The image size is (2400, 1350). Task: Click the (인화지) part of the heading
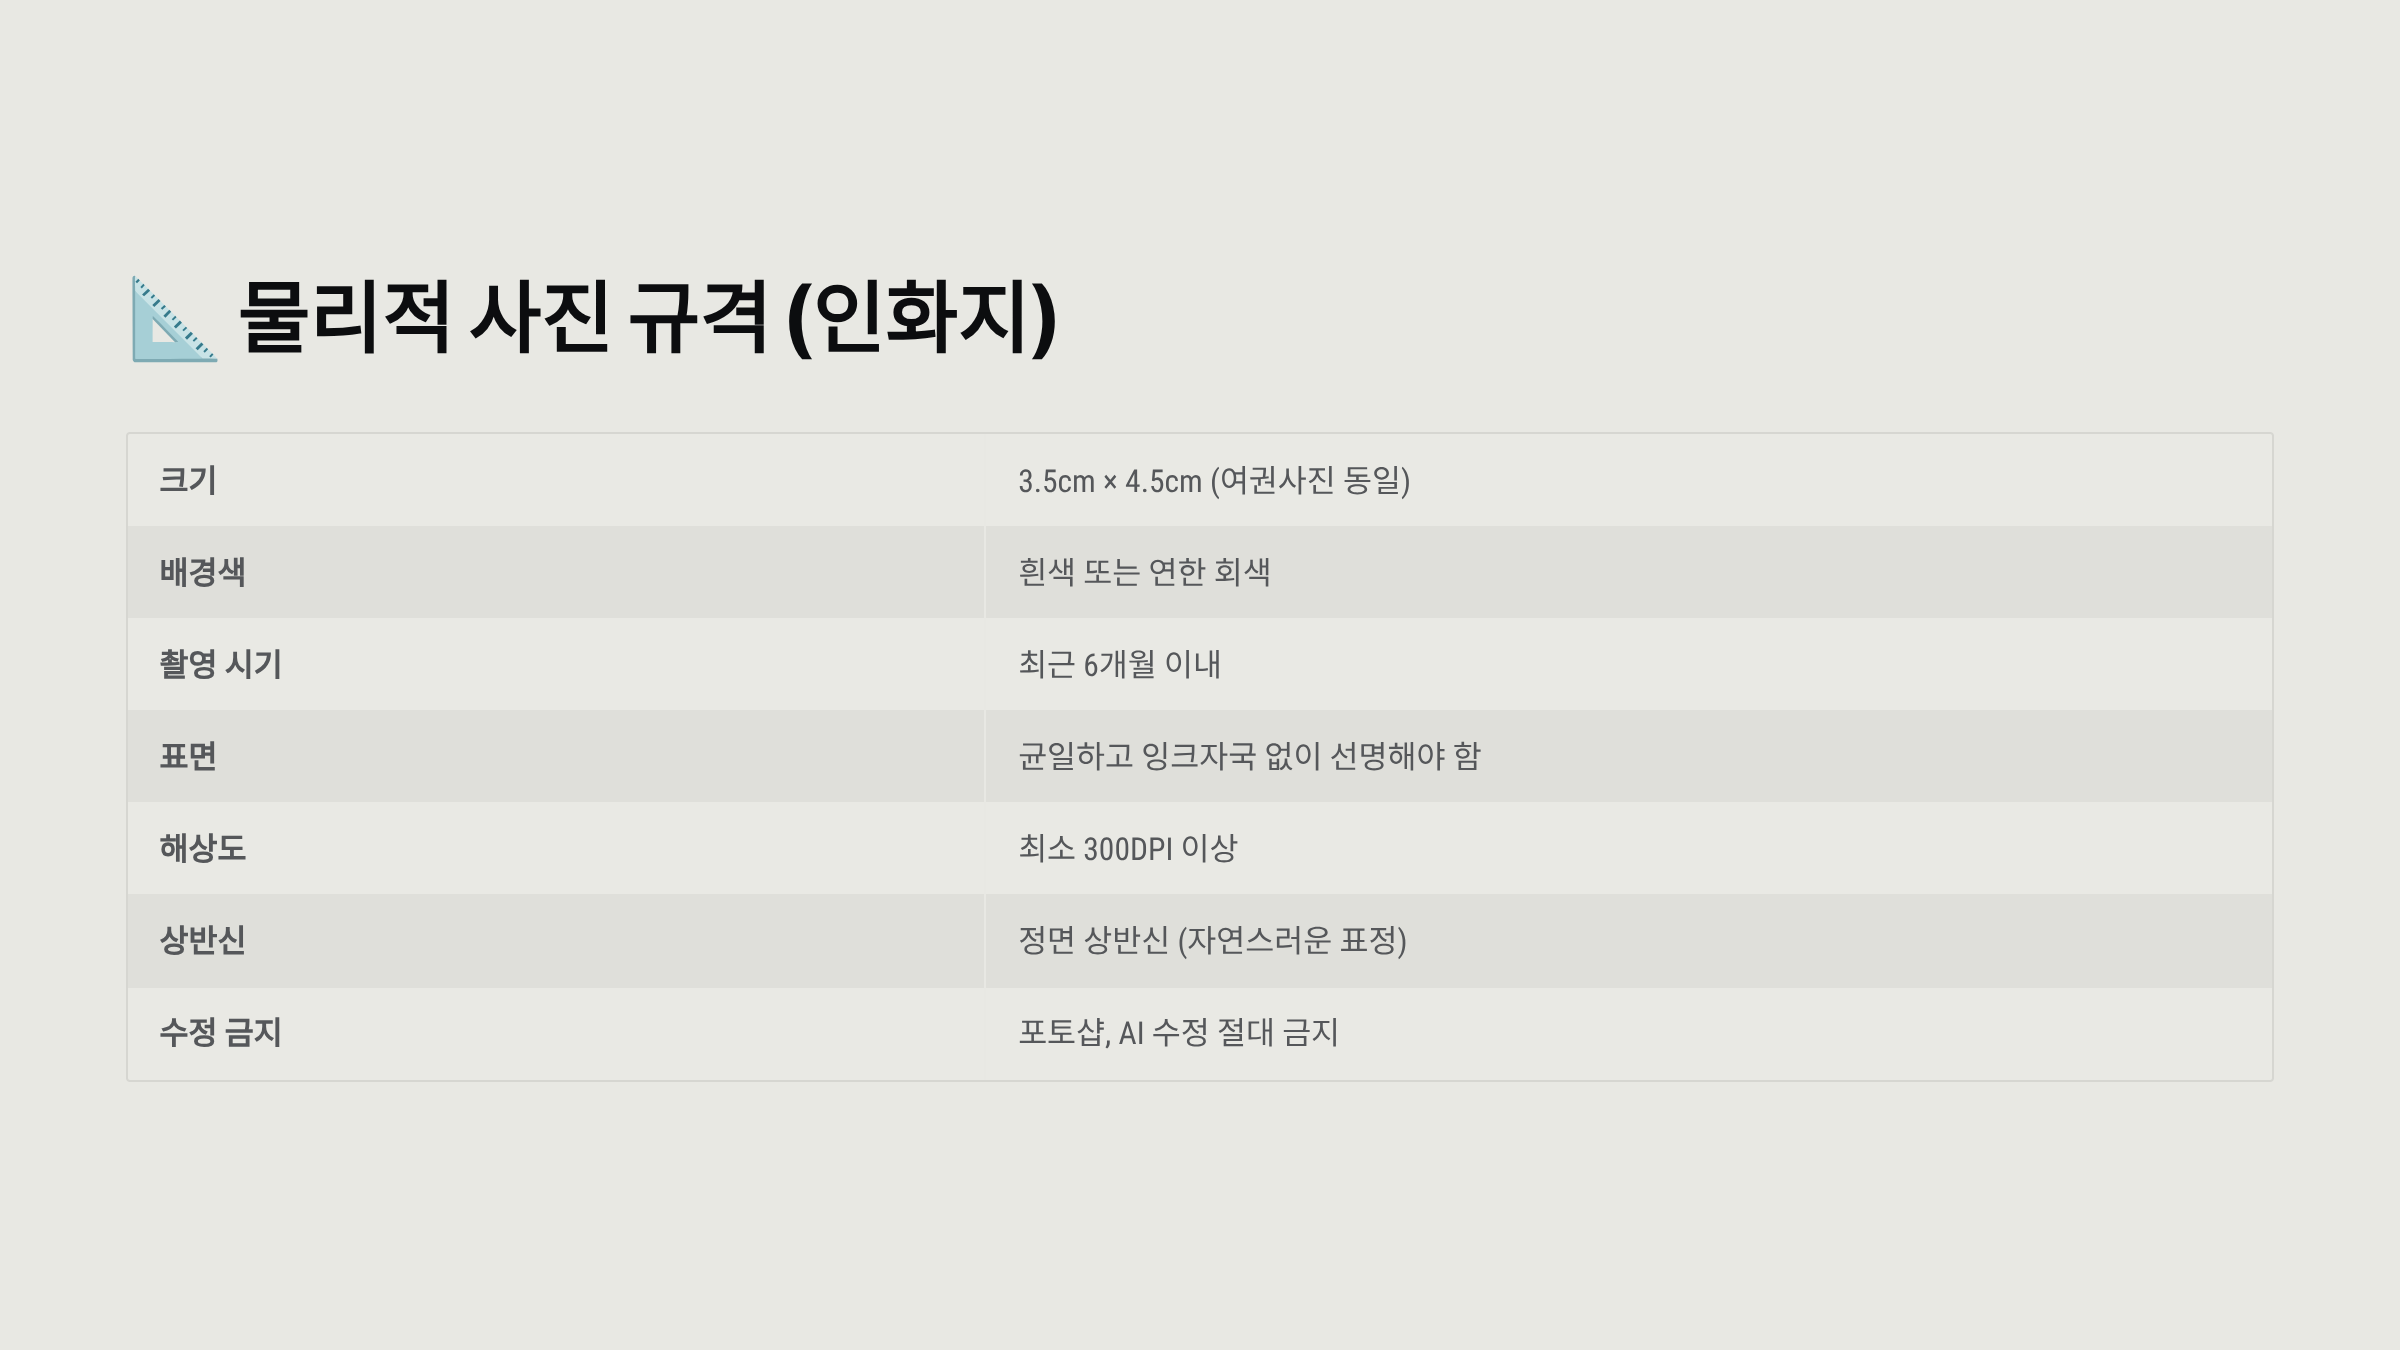pos(922,318)
